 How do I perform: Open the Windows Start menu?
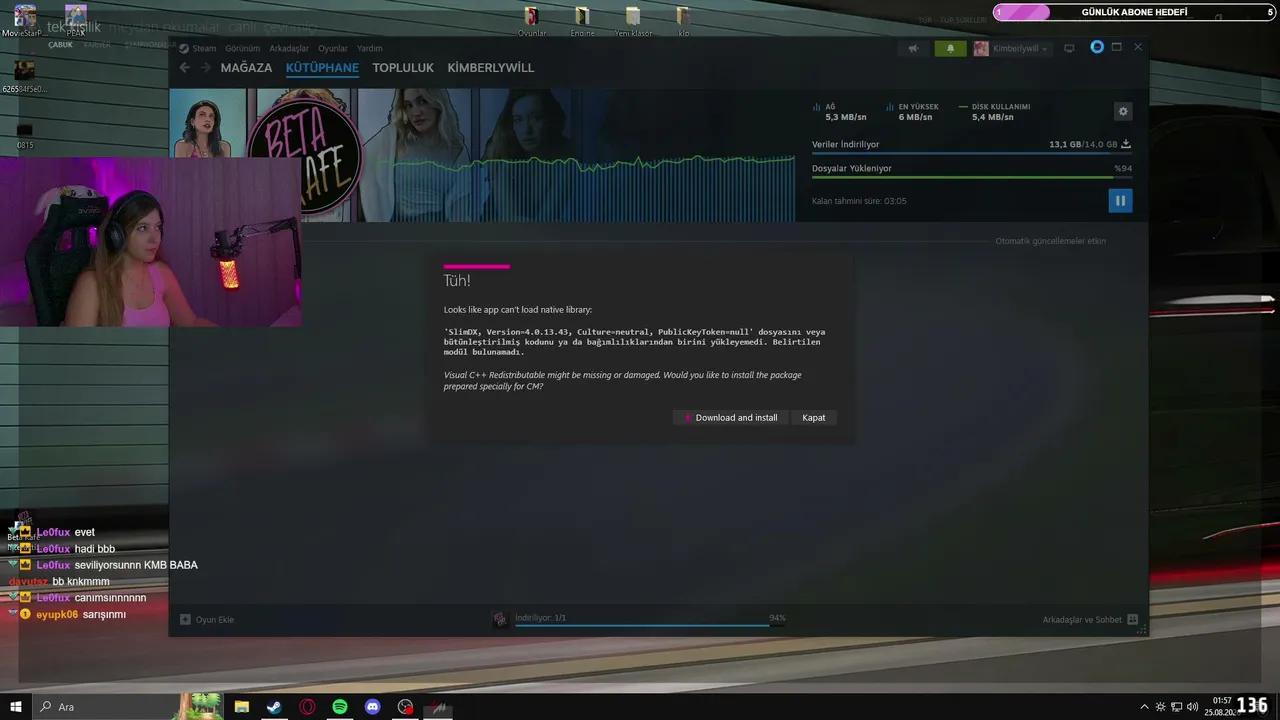(16, 707)
